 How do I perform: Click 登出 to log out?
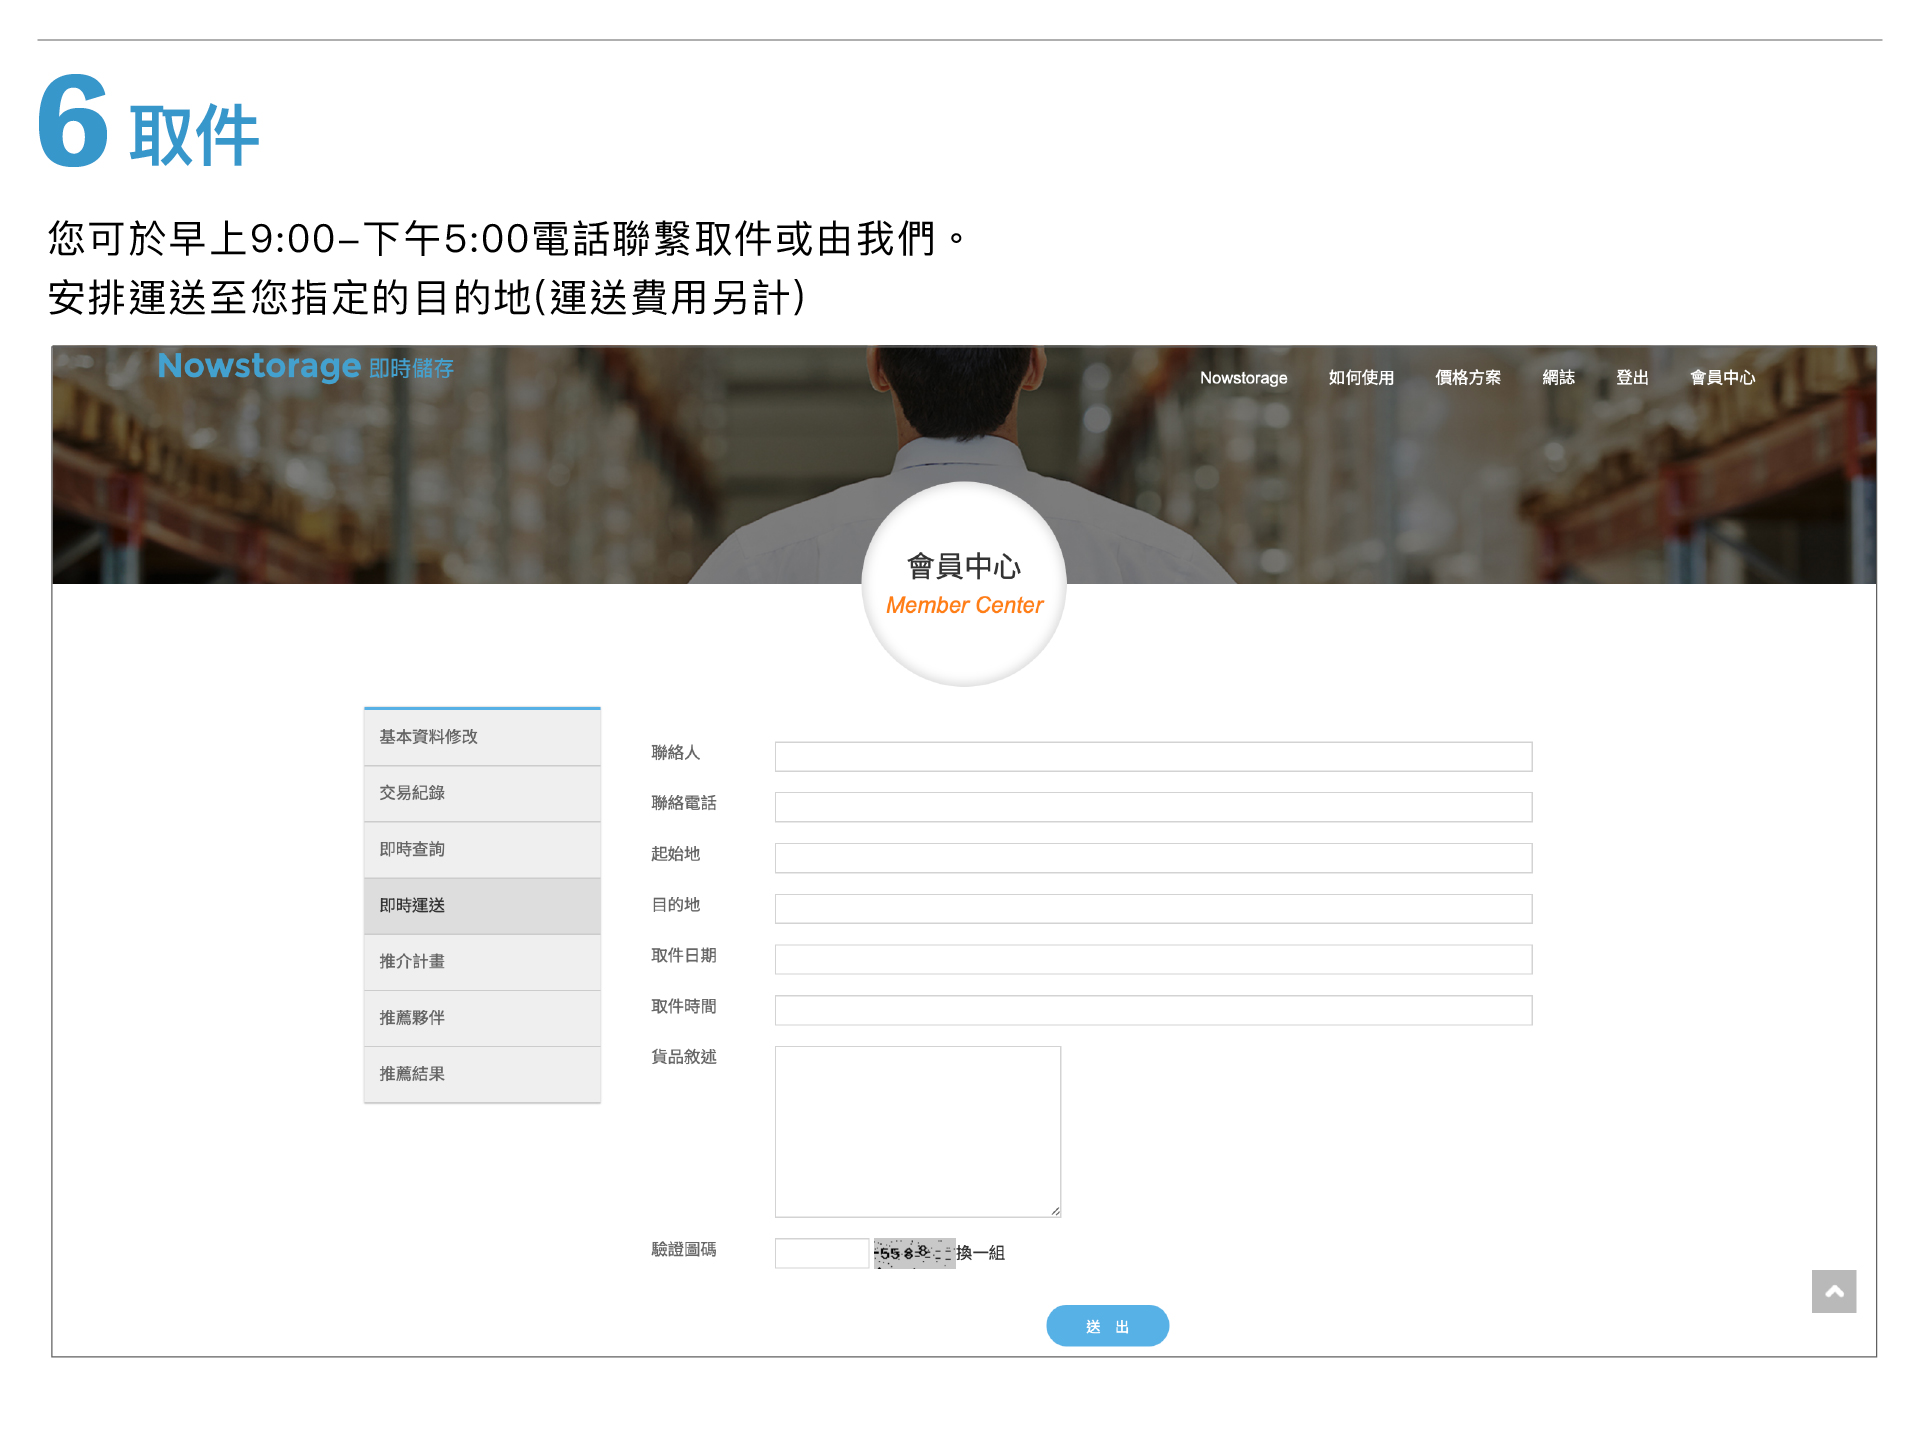click(1631, 378)
